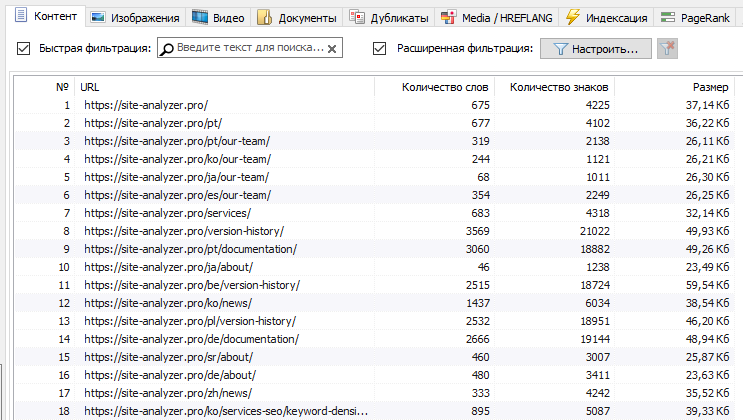The height and width of the screenshot is (420, 743).
Task: Reset the advanced filter with the funnel-cross icon
Action: click(x=667, y=48)
